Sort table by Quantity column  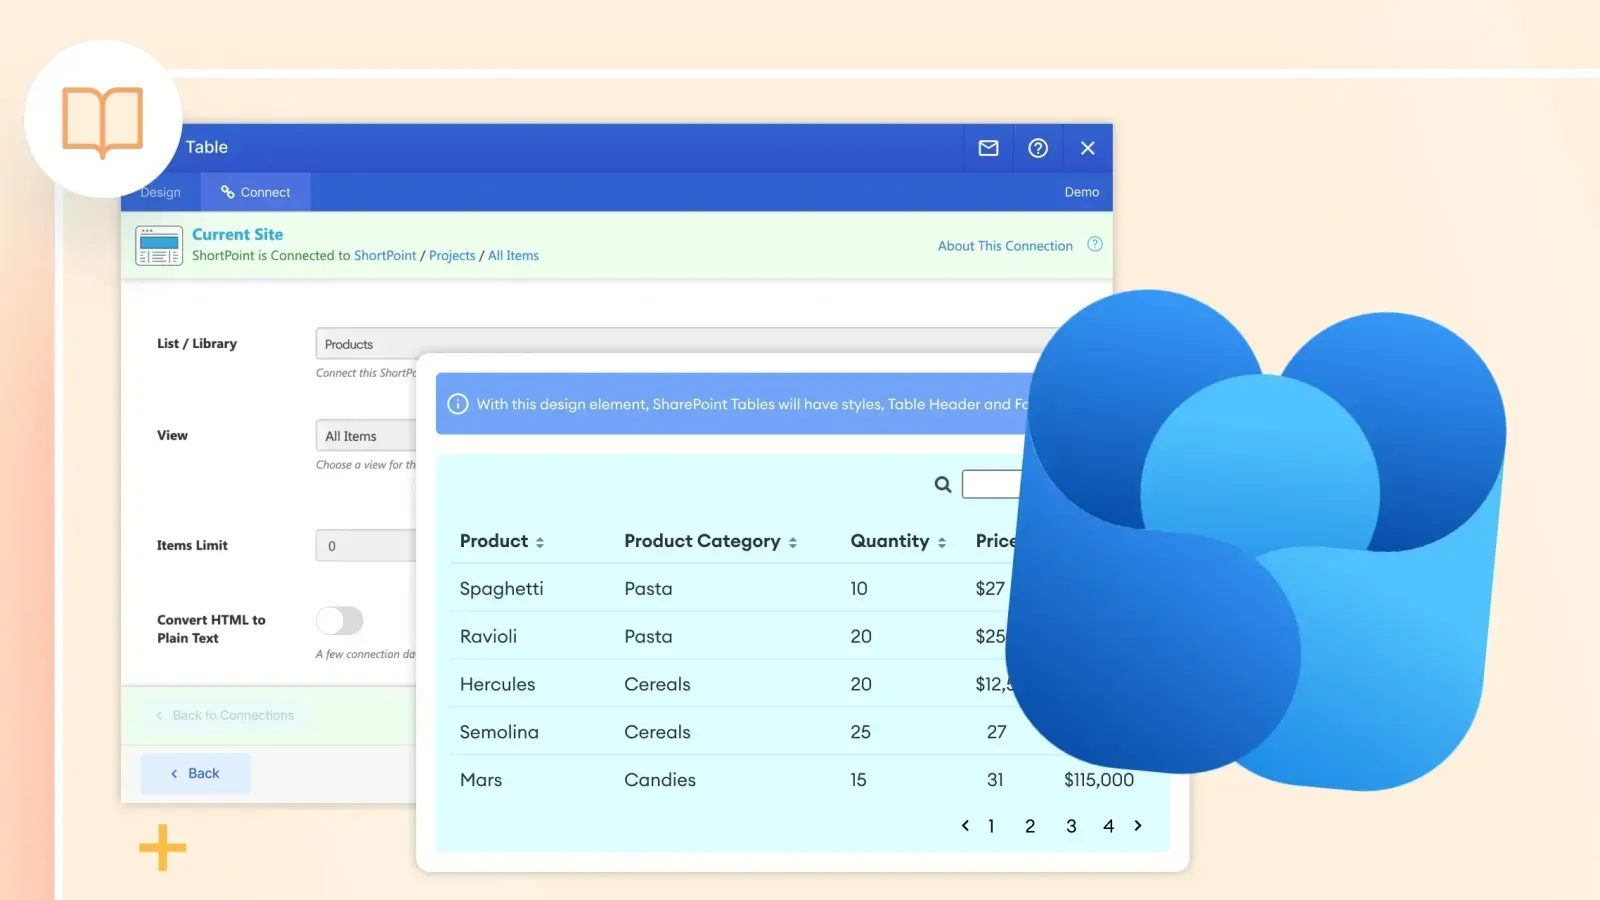coord(942,542)
